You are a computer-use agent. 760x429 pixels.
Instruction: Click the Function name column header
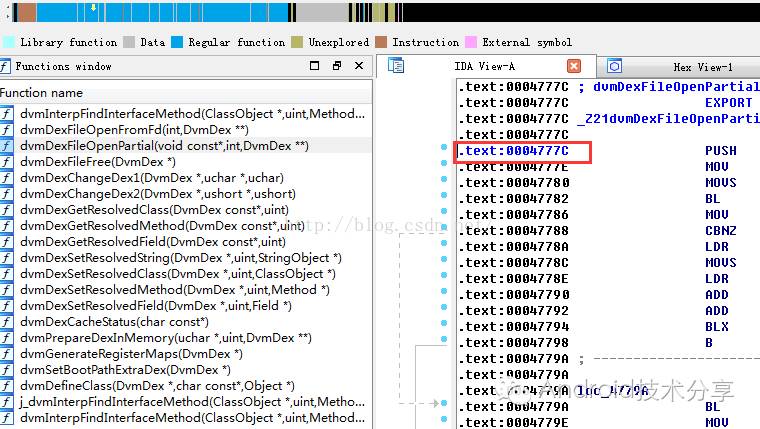pos(186,93)
